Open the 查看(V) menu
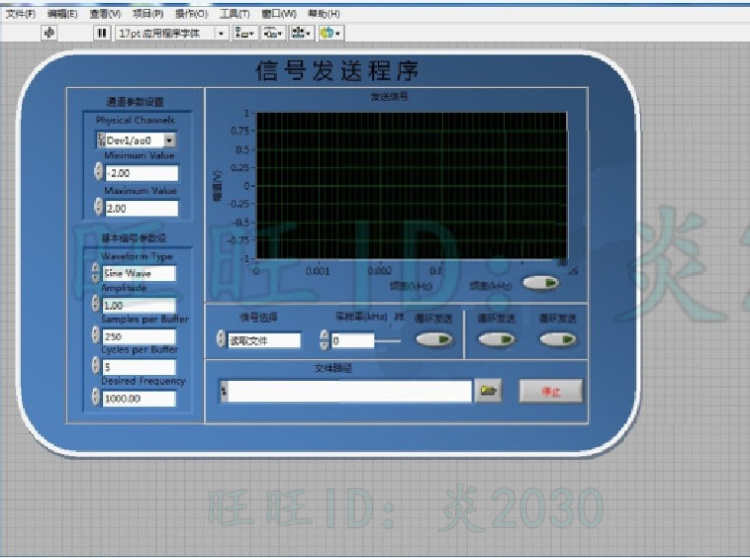This screenshot has height=558, width=750. 105,14
